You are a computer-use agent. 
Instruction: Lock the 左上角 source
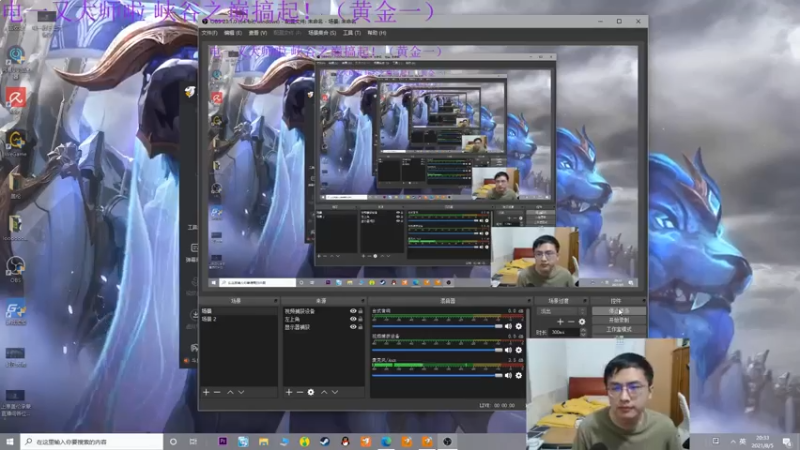click(x=360, y=319)
